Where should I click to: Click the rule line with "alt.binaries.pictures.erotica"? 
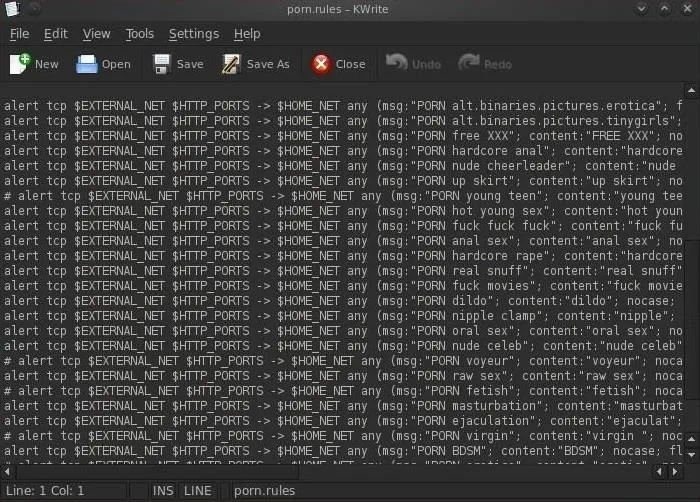point(343,106)
